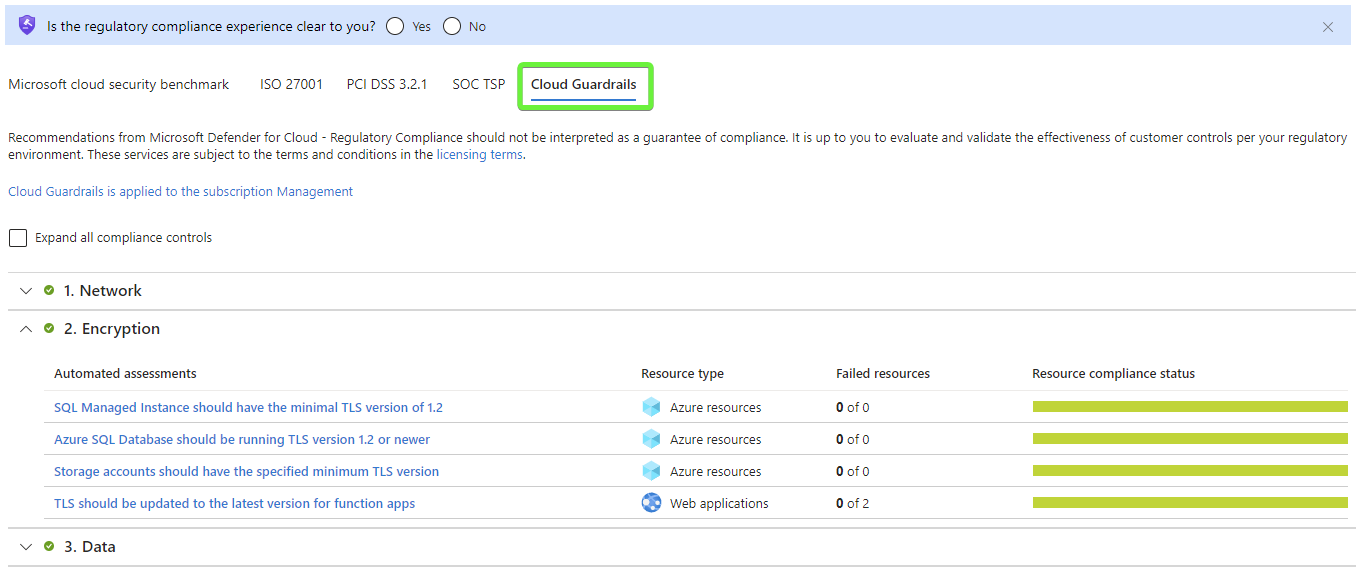Image resolution: width=1361 pixels, height=570 pixels.
Task: Click Azure resources cube icon in SQL Managed Instance row
Action: click(x=651, y=407)
